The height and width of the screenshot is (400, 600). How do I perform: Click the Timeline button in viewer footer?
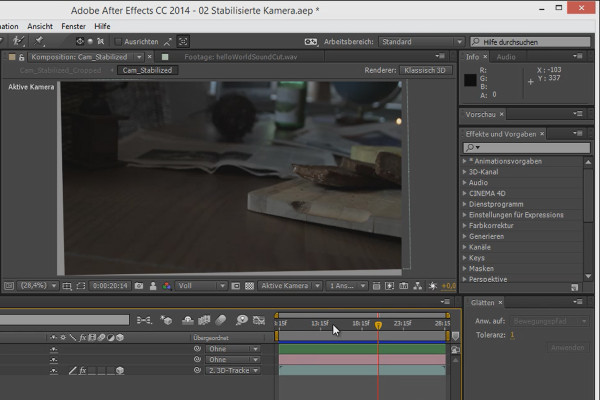tap(404, 286)
